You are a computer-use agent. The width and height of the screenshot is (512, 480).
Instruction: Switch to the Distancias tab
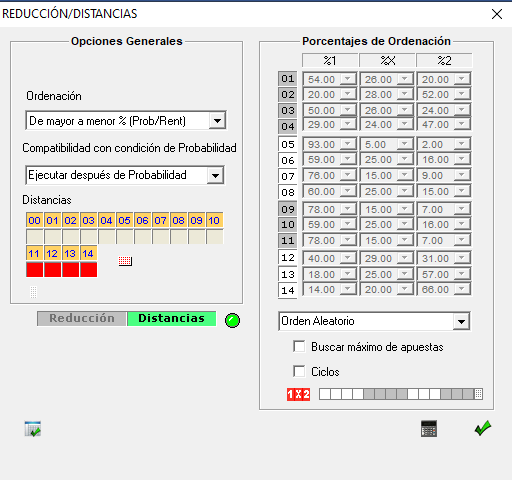coord(171,319)
